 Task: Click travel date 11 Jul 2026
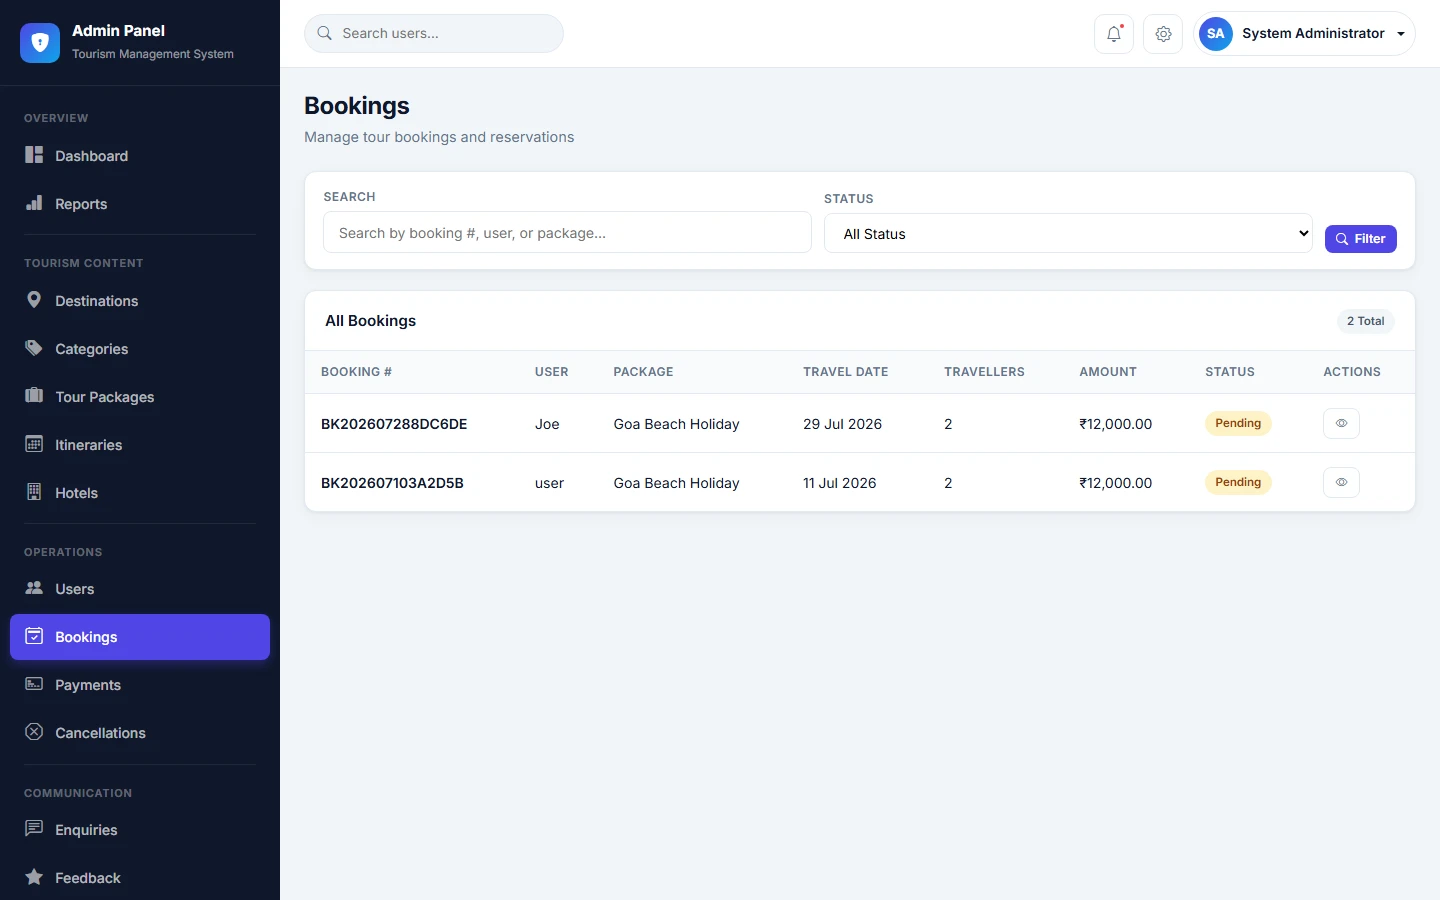(x=839, y=483)
